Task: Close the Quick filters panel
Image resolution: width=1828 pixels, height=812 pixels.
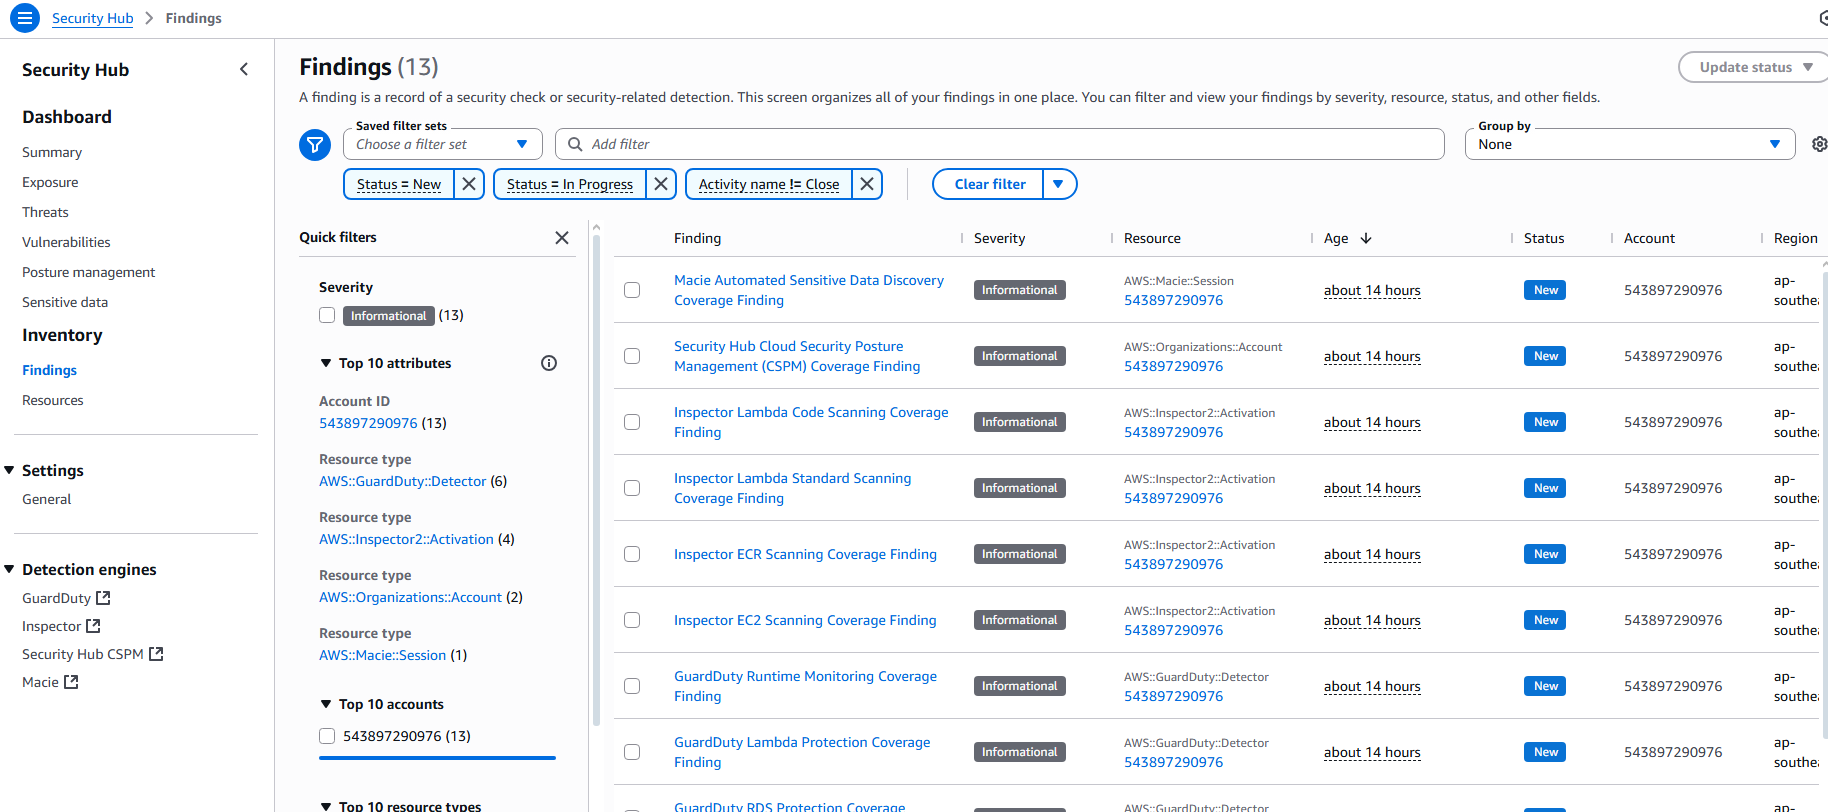Action: coord(562,238)
